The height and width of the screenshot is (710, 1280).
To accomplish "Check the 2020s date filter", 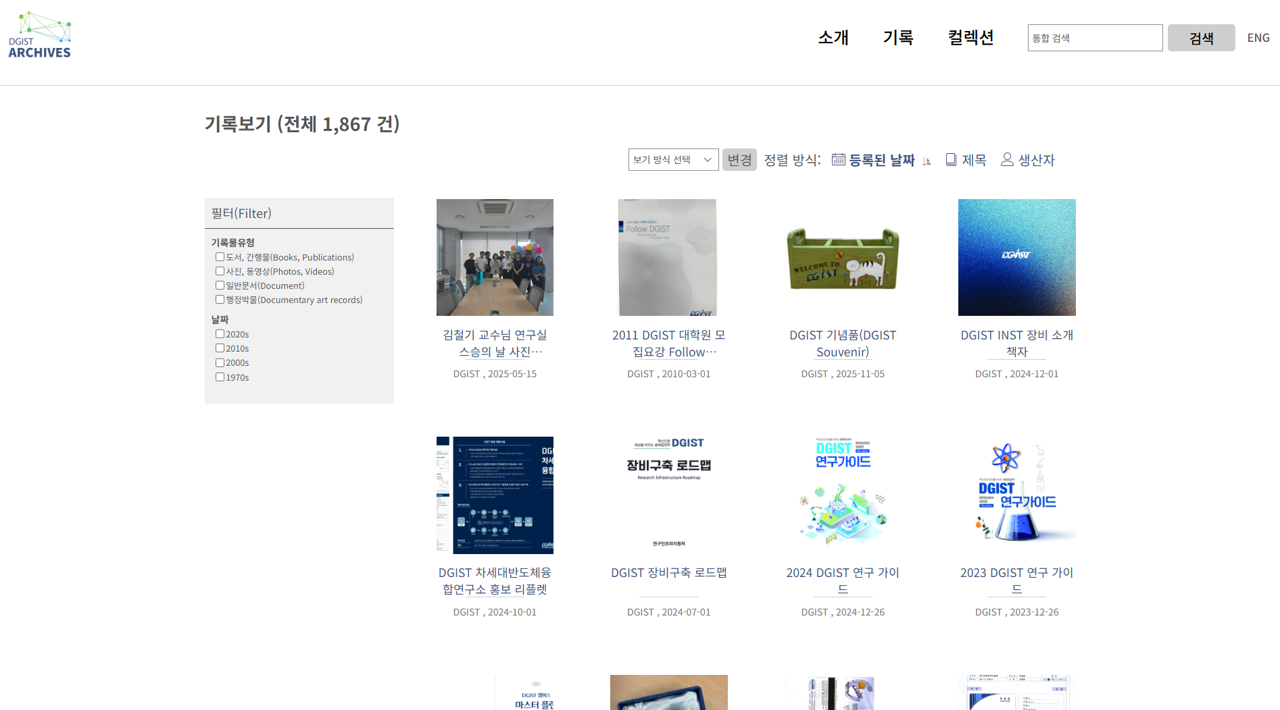I will [x=220, y=334].
